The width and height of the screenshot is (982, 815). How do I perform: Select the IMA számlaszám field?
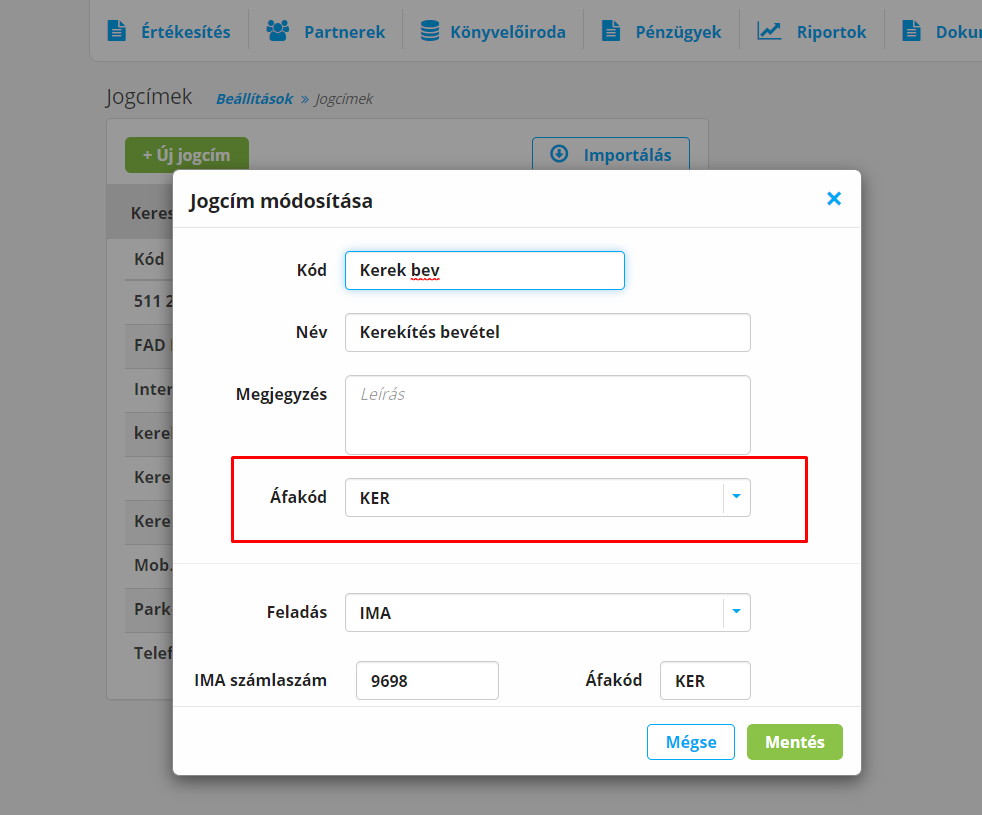pos(427,681)
